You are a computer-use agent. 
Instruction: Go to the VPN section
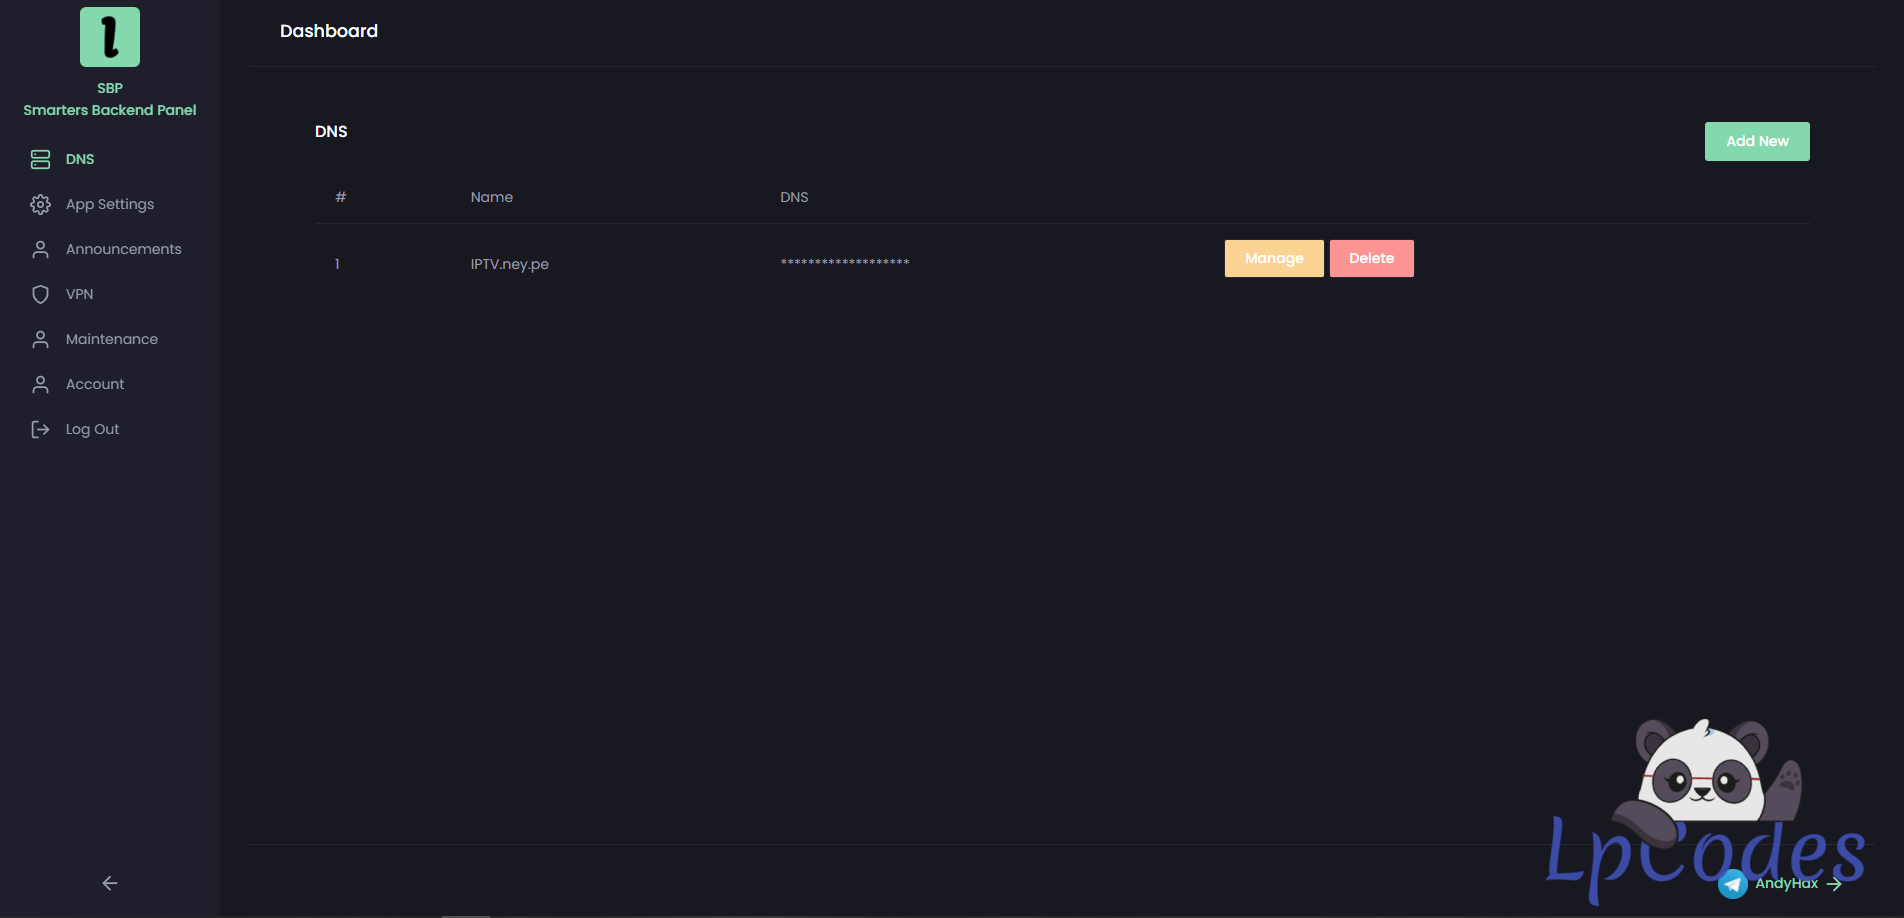(x=79, y=294)
